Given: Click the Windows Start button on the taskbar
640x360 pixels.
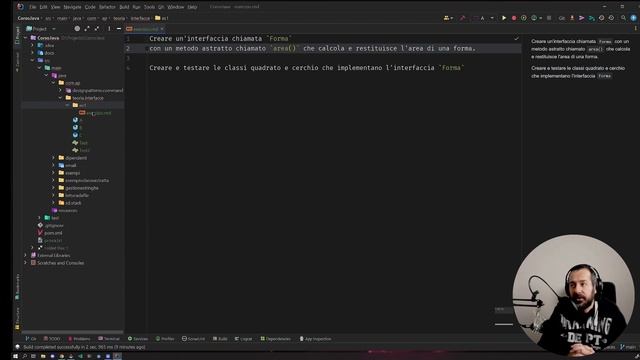Looking at the screenshot, I should pos(15,356).
